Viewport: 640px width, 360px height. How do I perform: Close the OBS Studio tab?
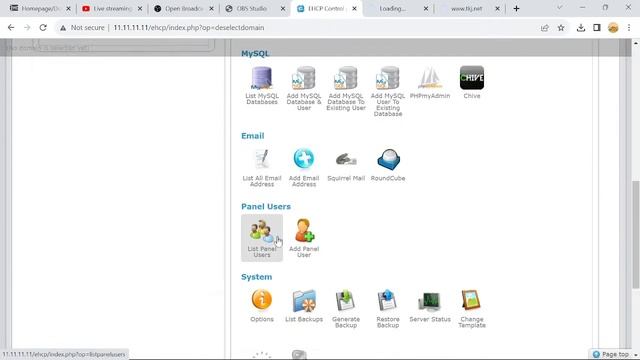click(x=283, y=8)
